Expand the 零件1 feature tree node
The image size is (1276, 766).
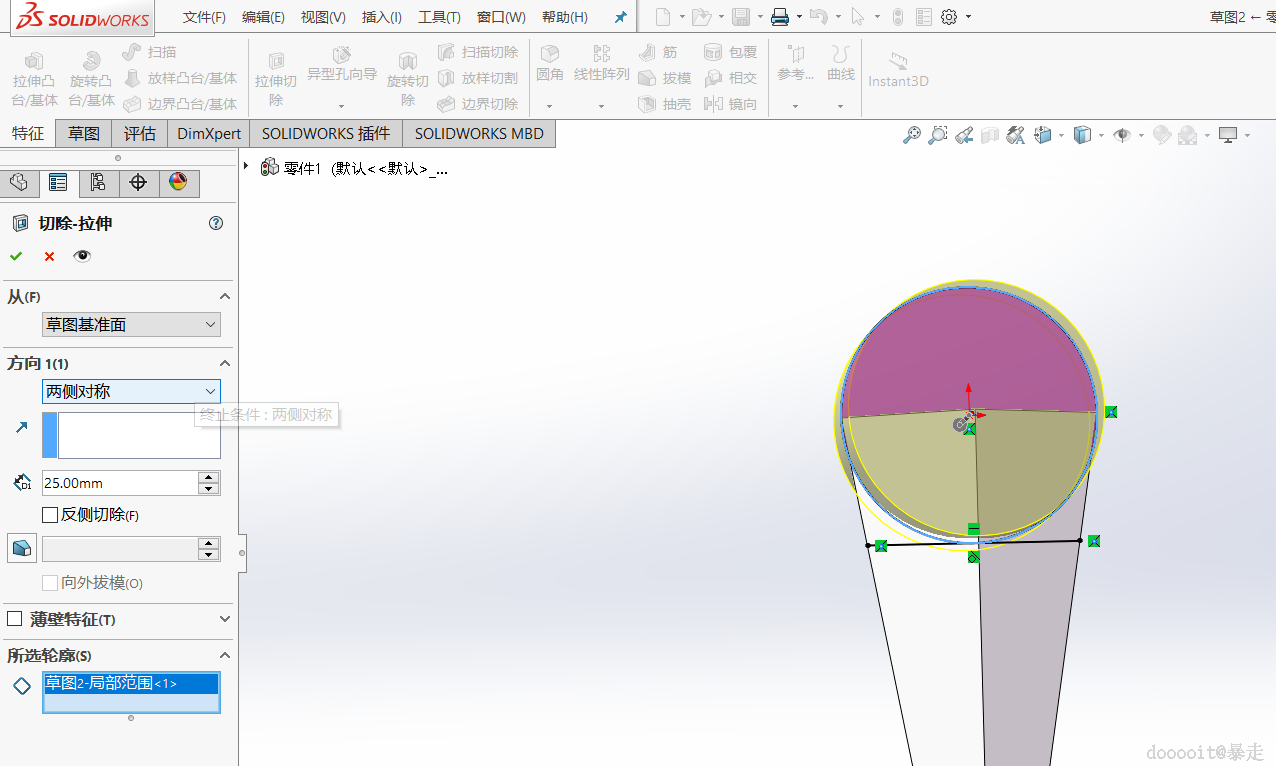(x=246, y=167)
